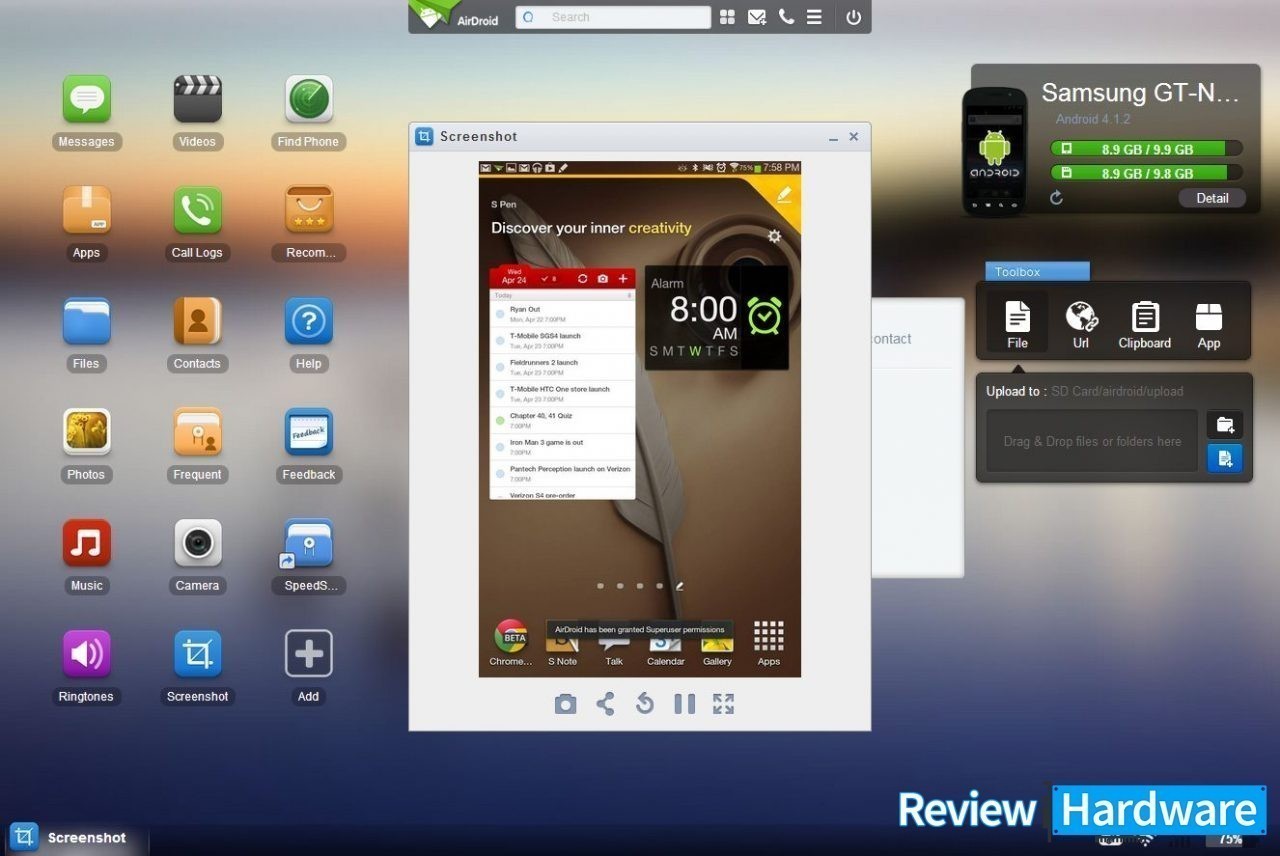The width and height of the screenshot is (1280, 856).
Task: Take a screenshot with the camera button
Action: pos(566,704)
